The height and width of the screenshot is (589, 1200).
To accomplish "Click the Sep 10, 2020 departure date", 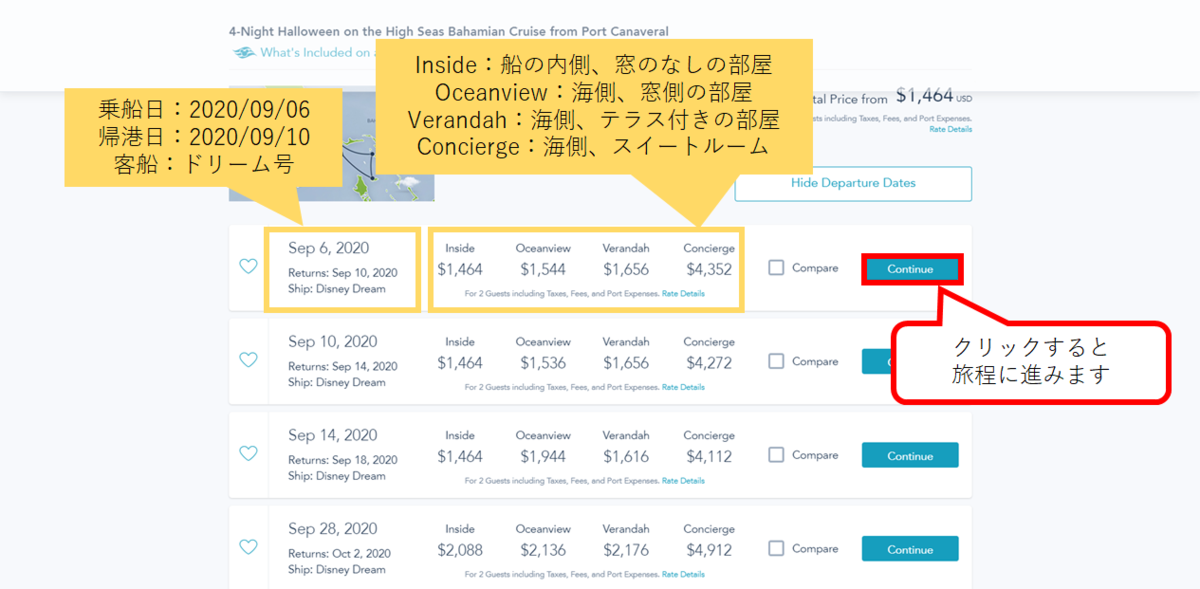I will pyautogui.click(x=333, y=342).
